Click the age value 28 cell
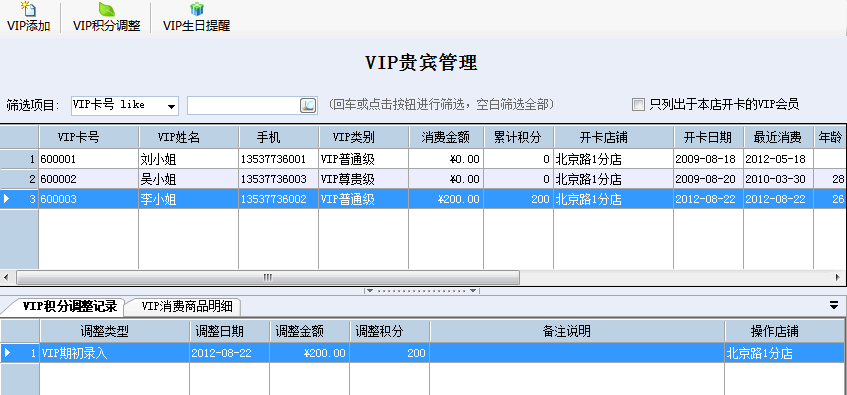 (x=830, y=179)
